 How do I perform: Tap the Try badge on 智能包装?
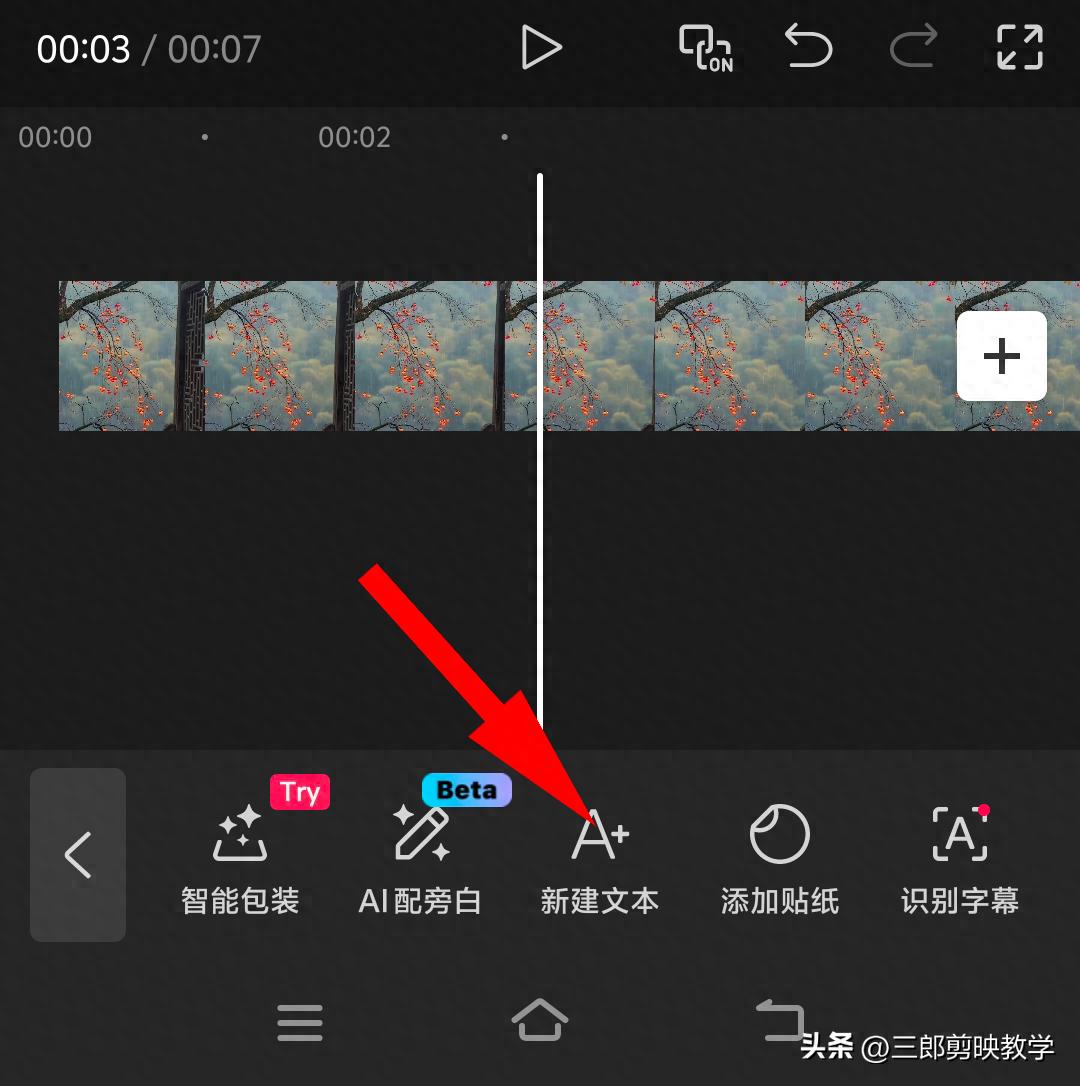click(x=300, y=792)
